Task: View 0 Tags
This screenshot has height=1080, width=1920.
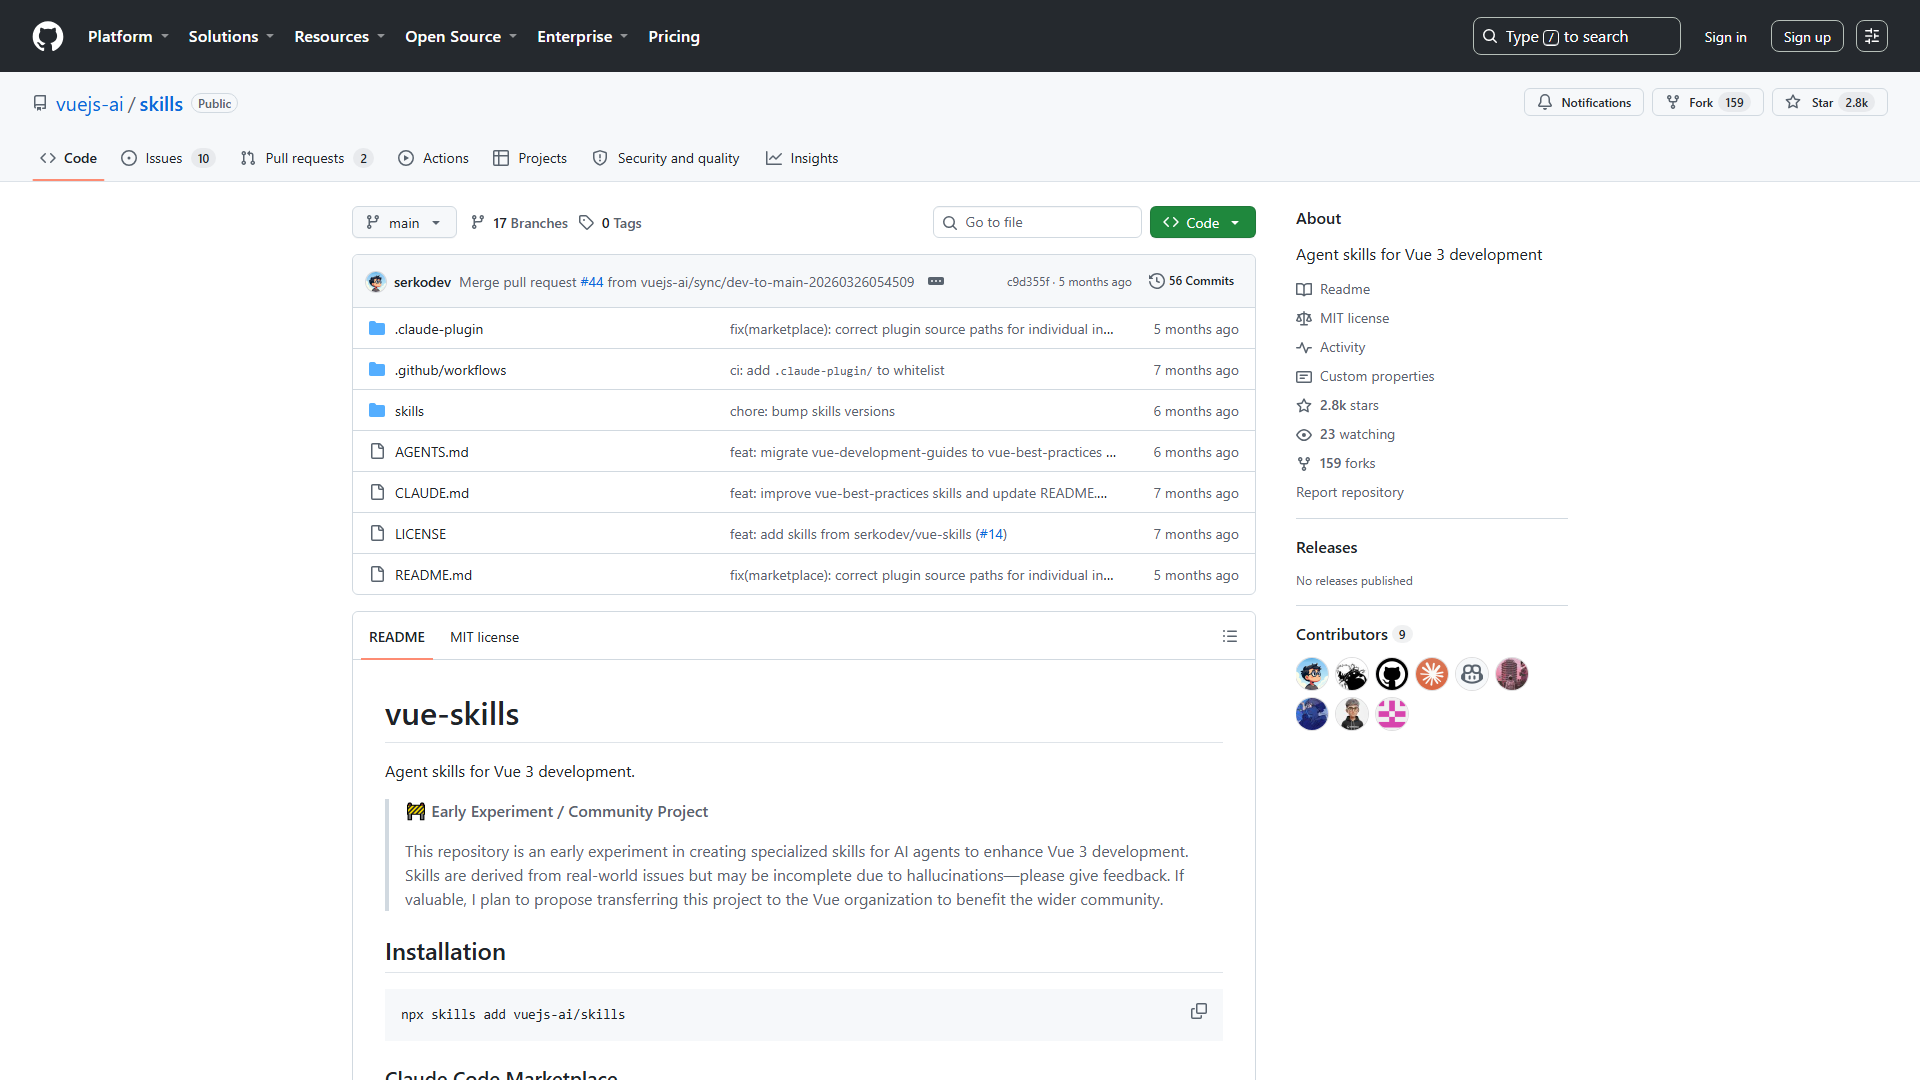Action: click(x=610, y=222)
